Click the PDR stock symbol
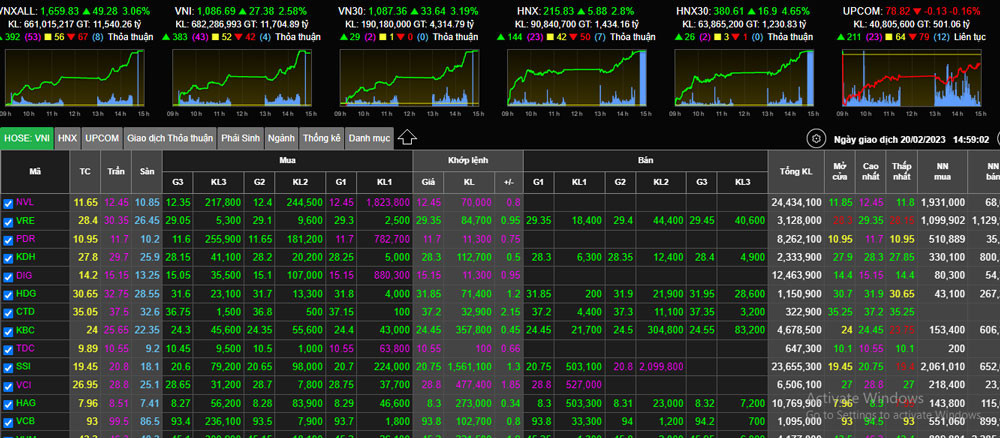 [x=25, y=239]
